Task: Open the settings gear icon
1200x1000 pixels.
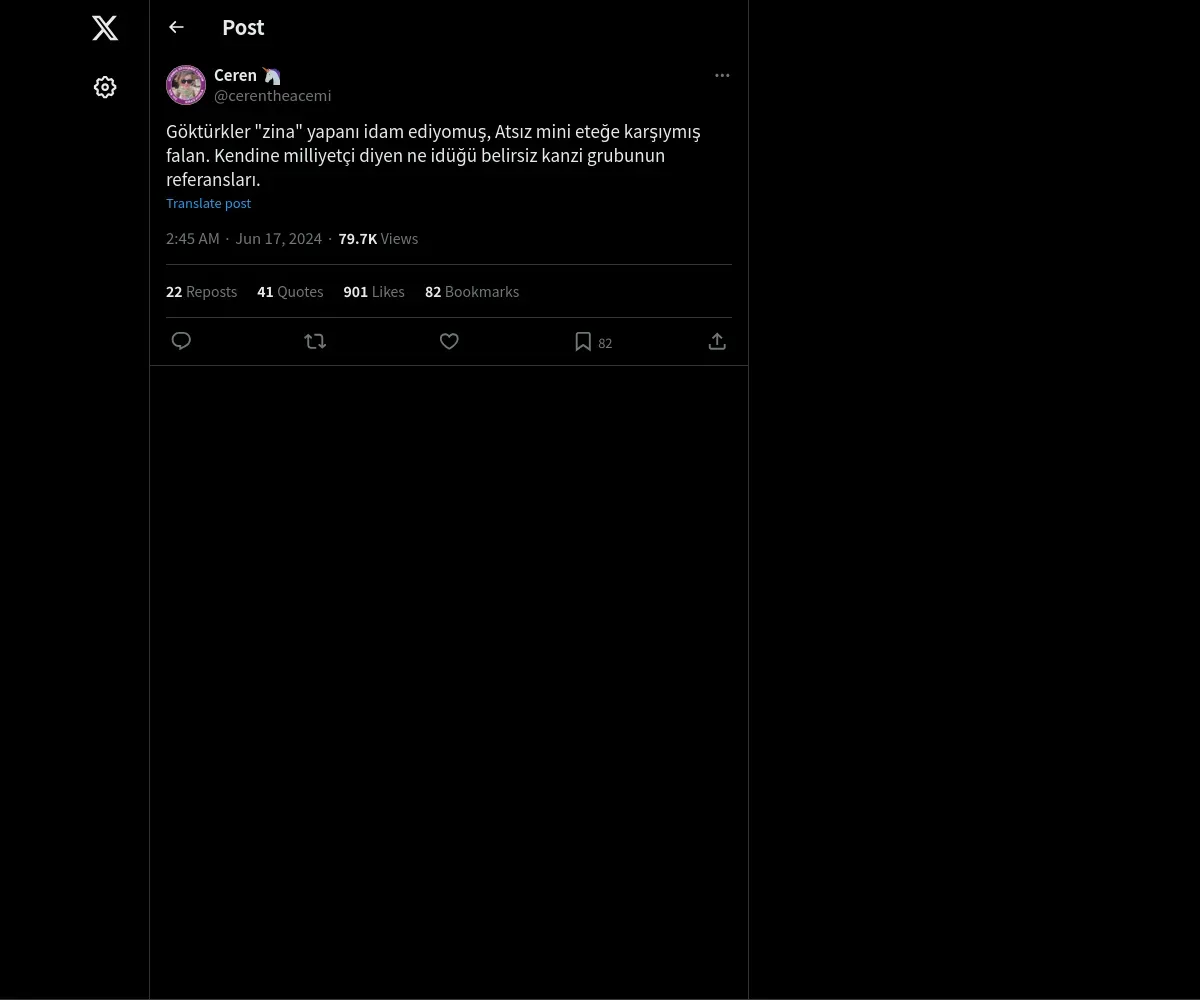Action: point(105,87)
